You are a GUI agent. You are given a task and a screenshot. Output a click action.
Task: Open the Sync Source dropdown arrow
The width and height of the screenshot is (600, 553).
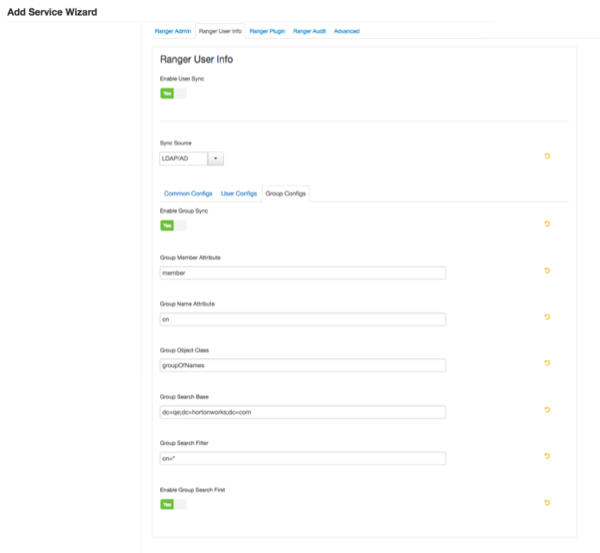click(217, 158)
